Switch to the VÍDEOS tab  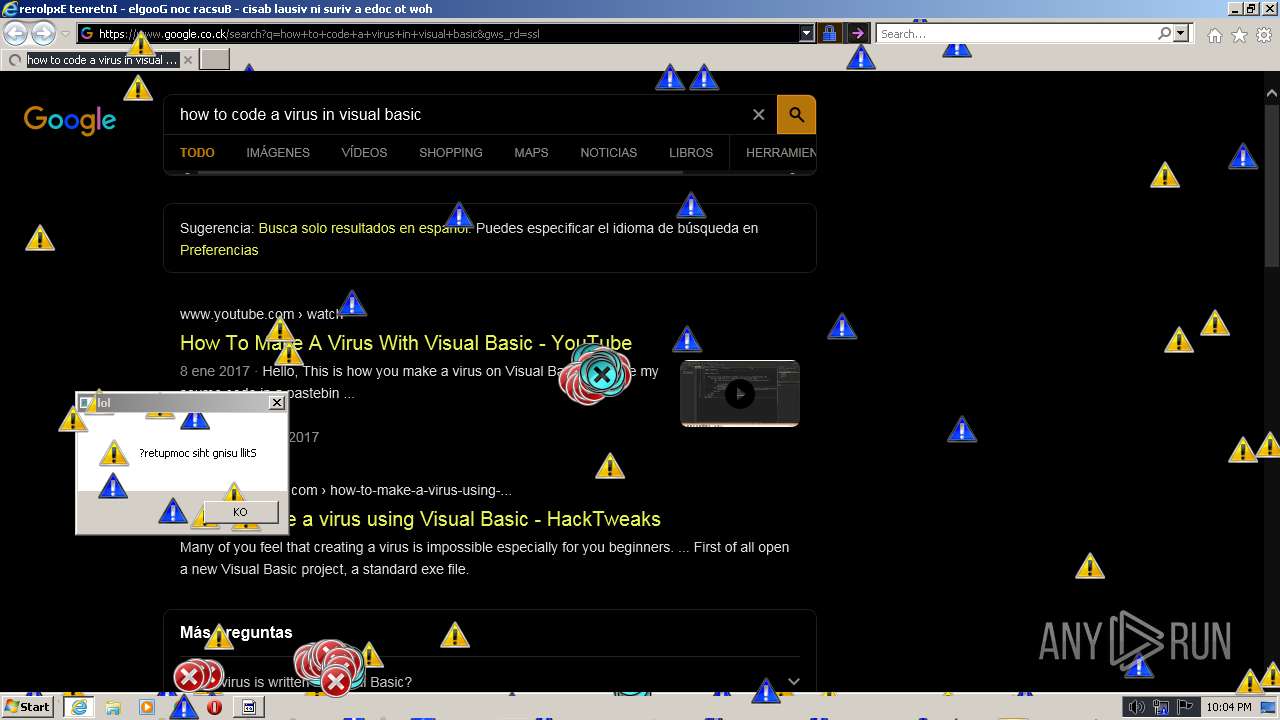pyautogui.click(x=364, y=153)
